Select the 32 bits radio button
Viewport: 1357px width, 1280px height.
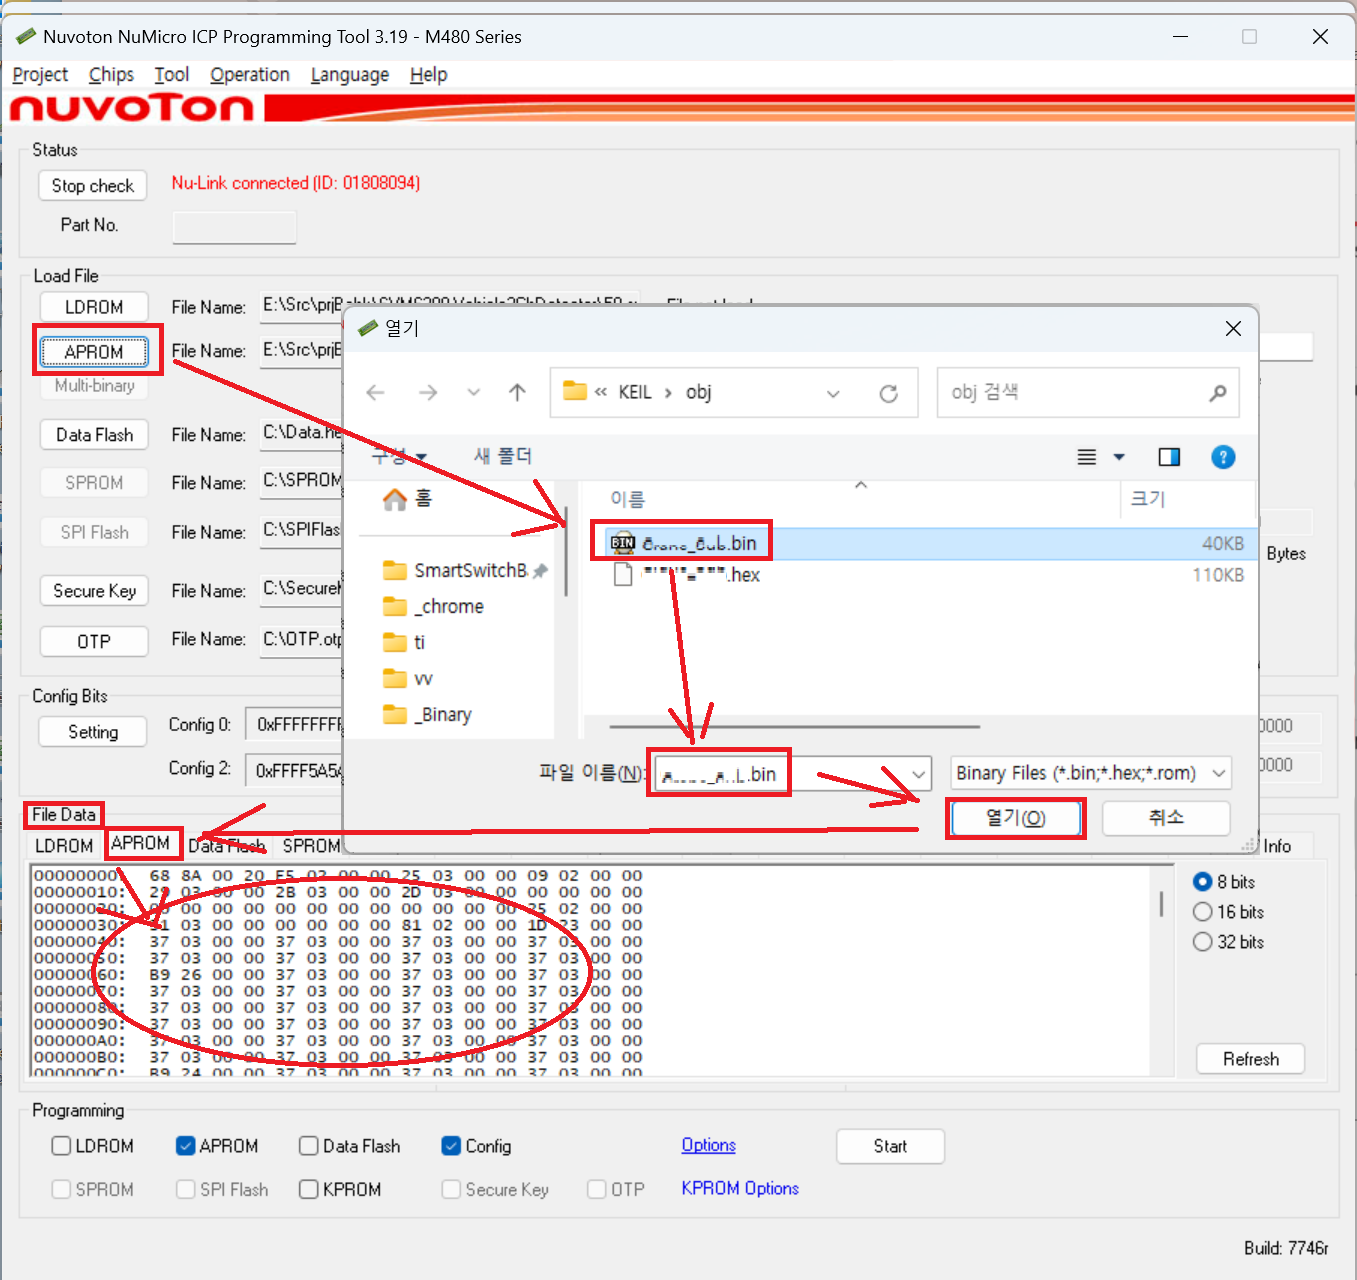pyautogui.click(x=1203, y=942)
